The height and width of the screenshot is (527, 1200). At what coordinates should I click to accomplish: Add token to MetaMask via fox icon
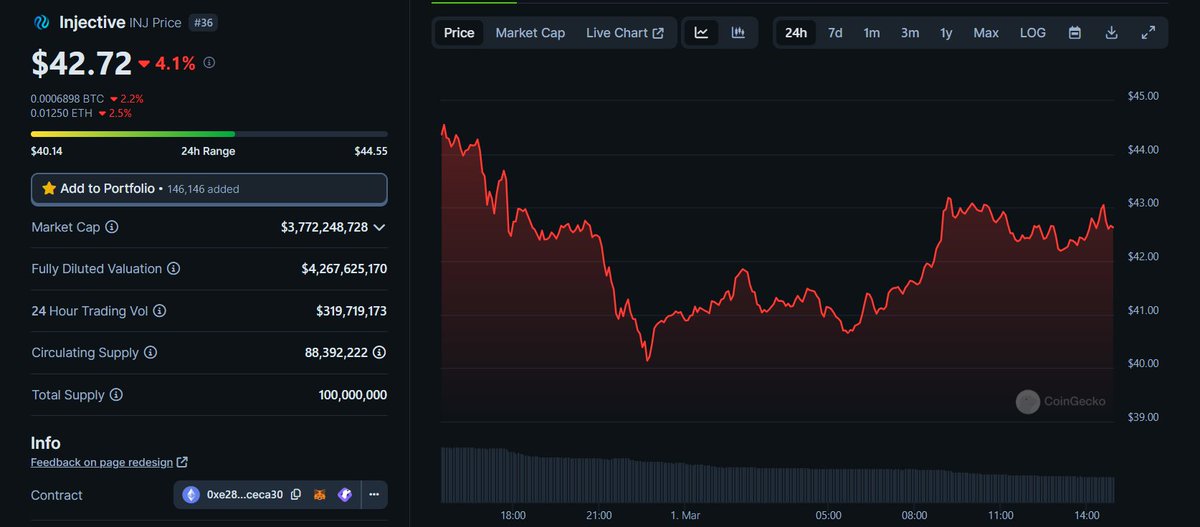point(320,495)
